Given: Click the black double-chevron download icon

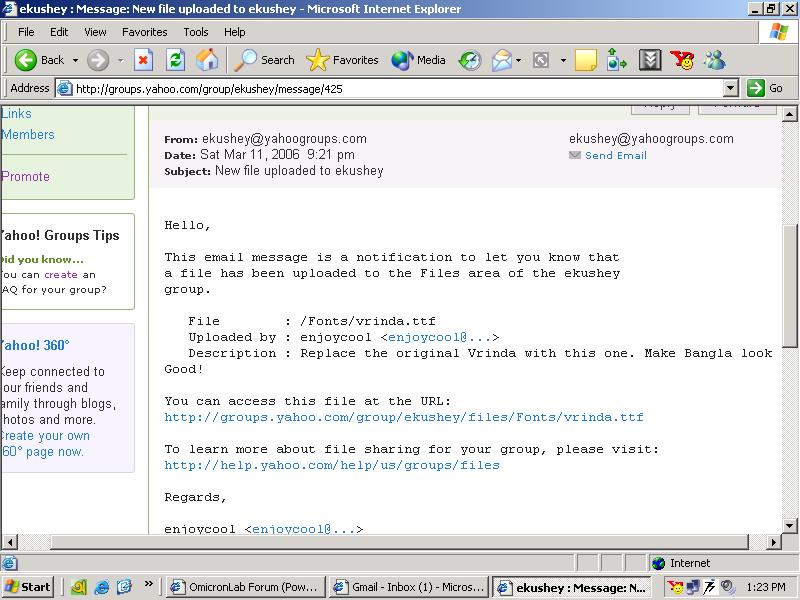Looking at the screenshot, I should pyautogui.click(x=650, y=60).
